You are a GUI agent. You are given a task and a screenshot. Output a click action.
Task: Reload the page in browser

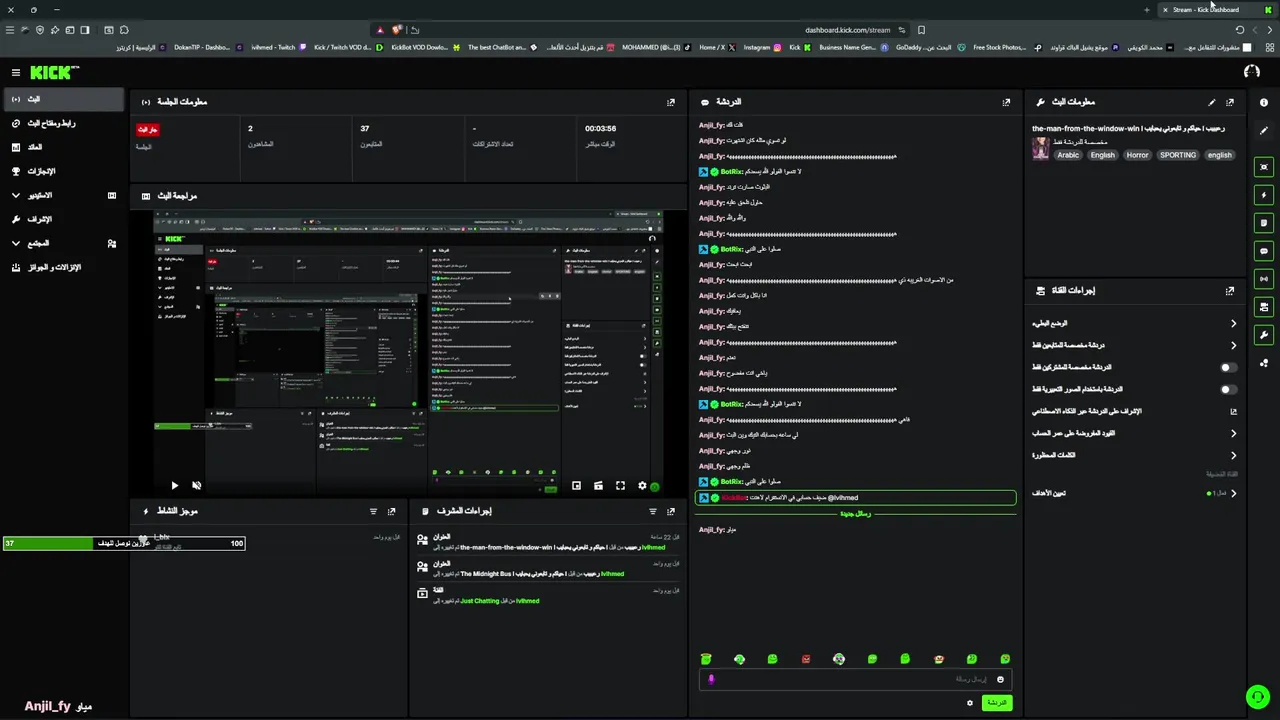[x=1240, y=30]
